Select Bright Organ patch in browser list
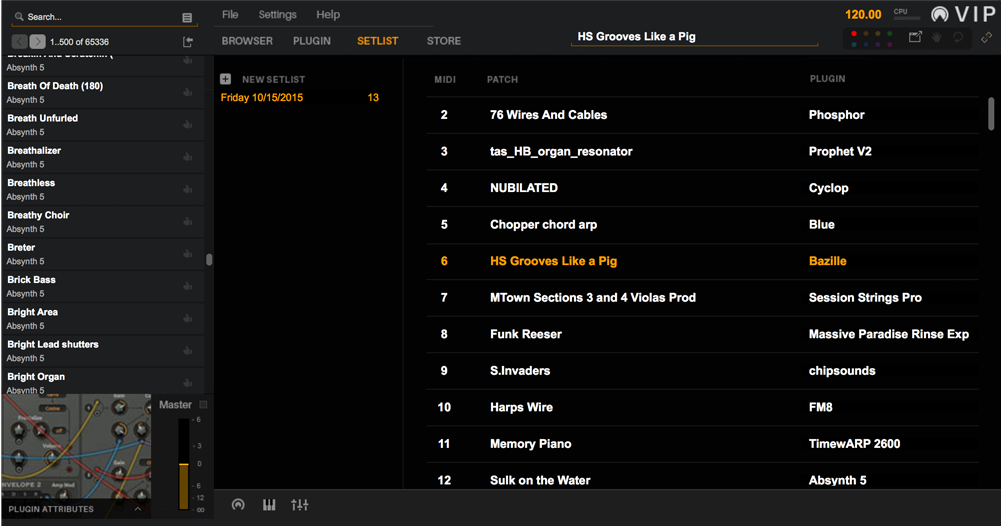 (x=102, y=382)
